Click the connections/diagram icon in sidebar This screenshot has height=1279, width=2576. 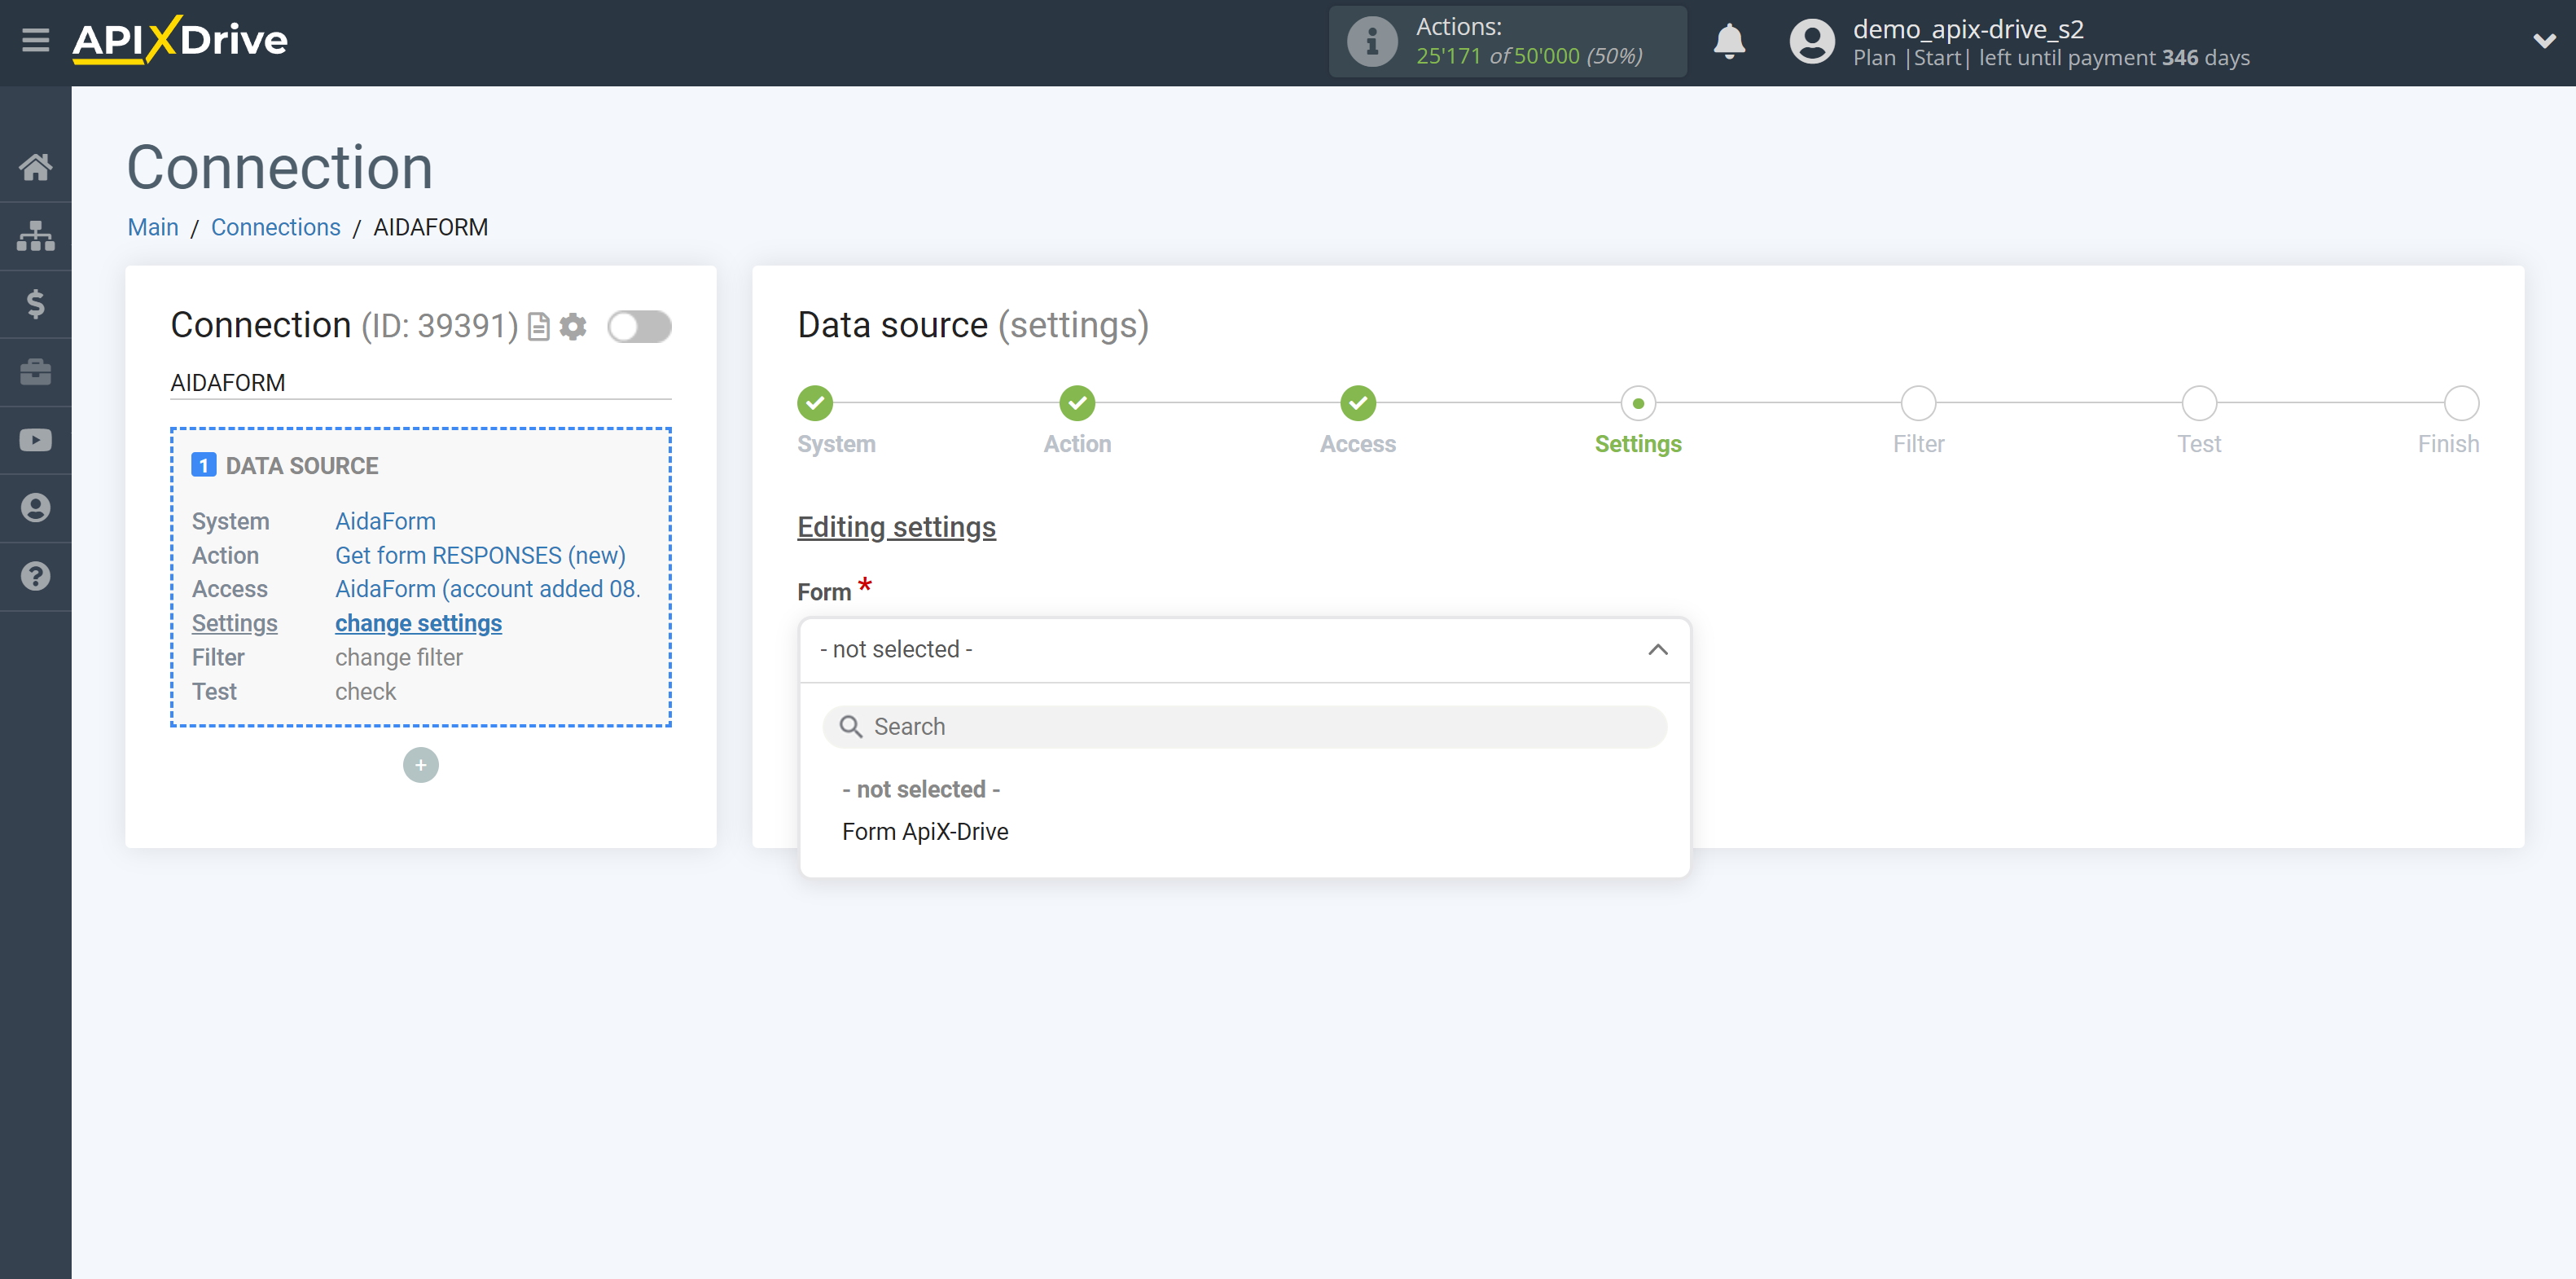[x=36, y=235]
